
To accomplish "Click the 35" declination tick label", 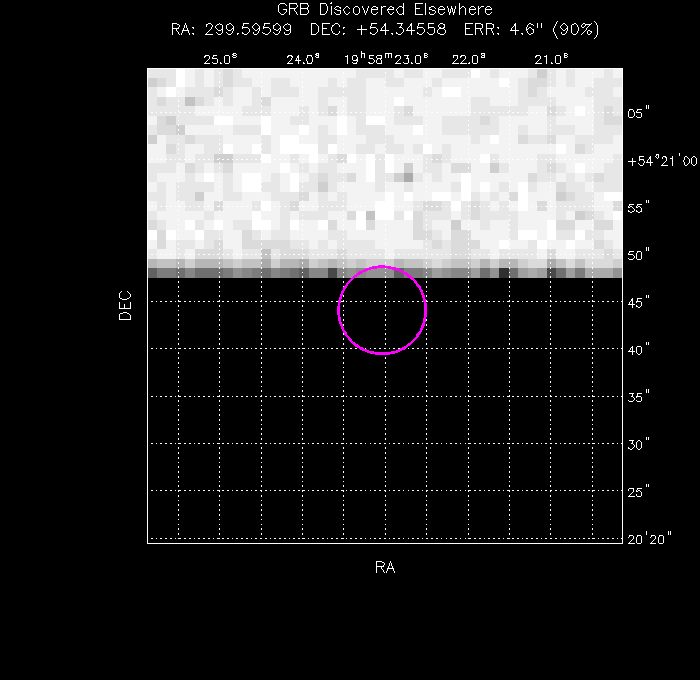I will click(x=638, y=397).
